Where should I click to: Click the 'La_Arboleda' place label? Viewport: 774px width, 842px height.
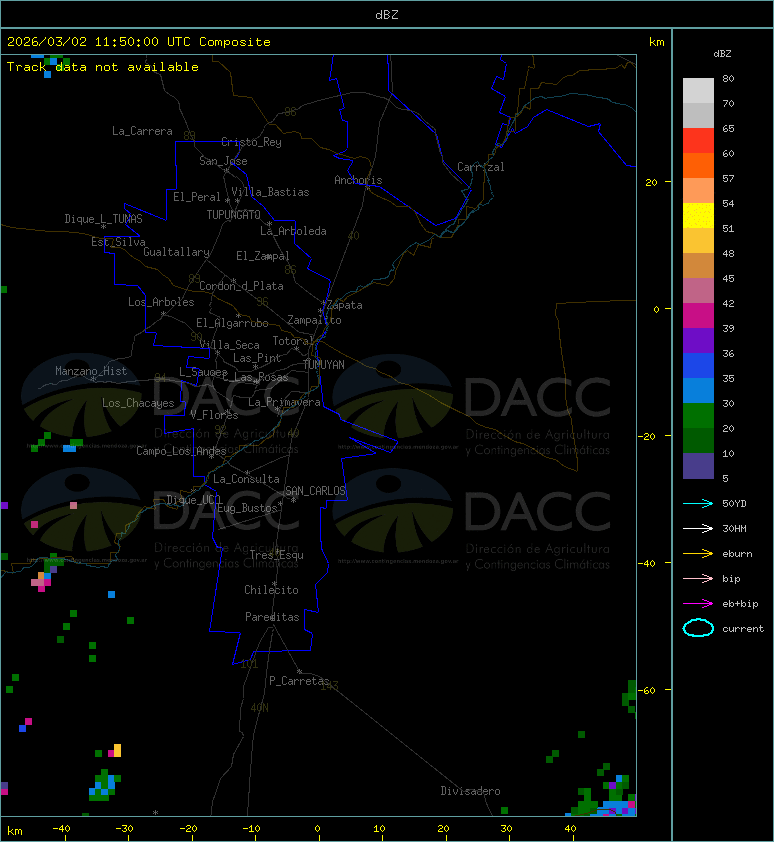click(x=293, y=231)
